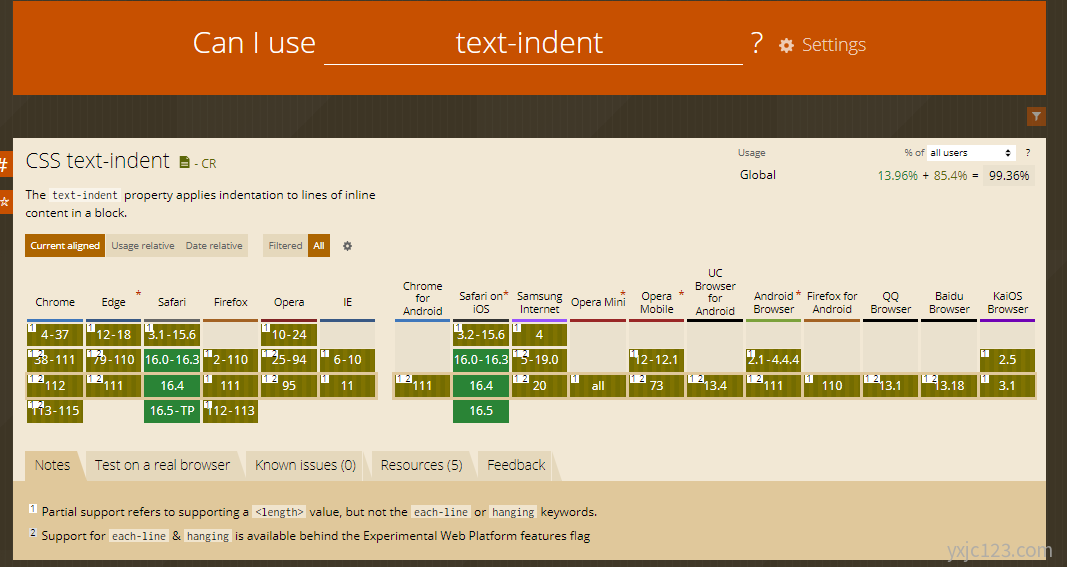Click the Edge browser column header

114,302
